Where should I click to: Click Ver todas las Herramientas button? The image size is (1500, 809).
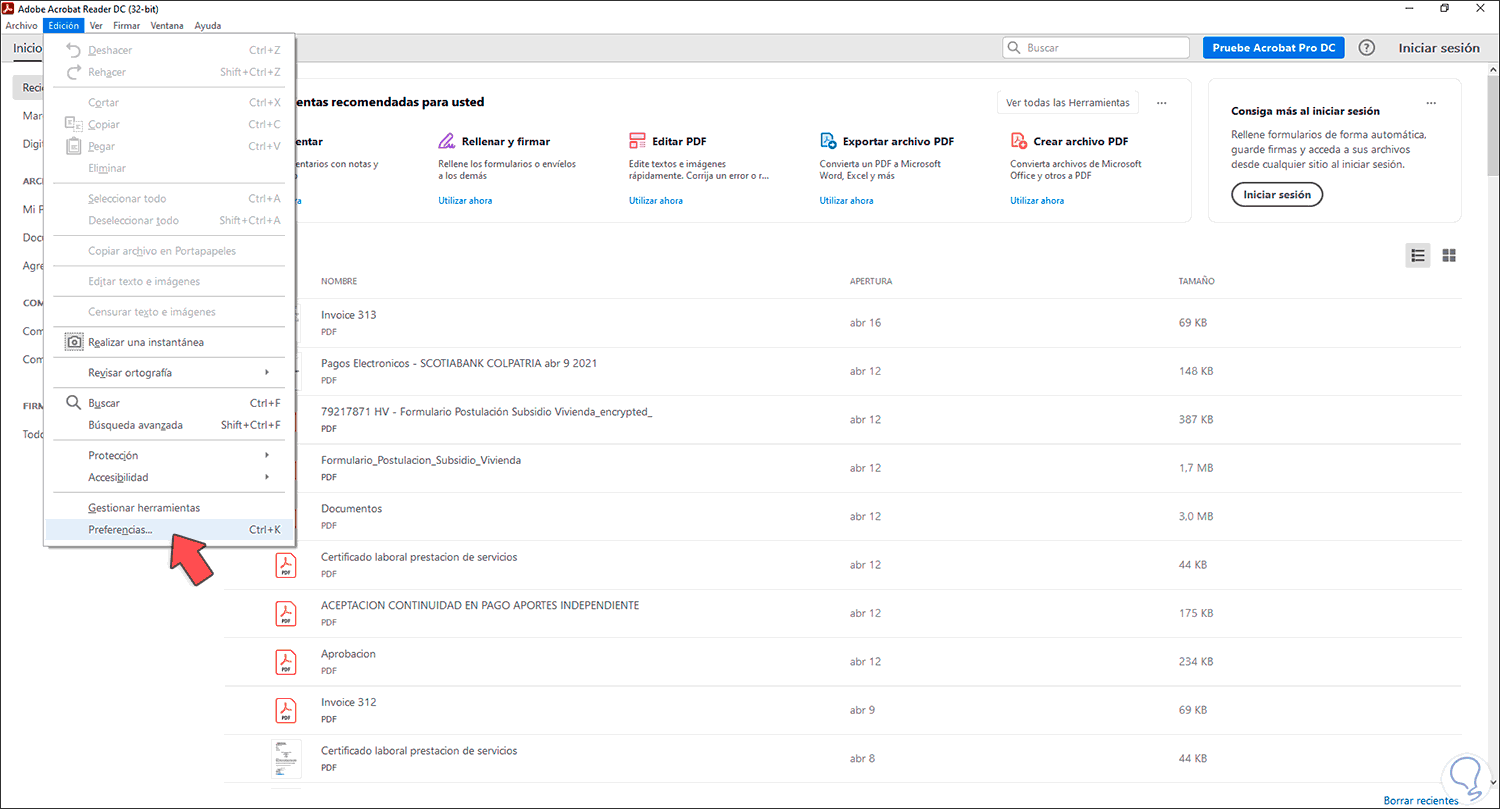coord(1067,103)
